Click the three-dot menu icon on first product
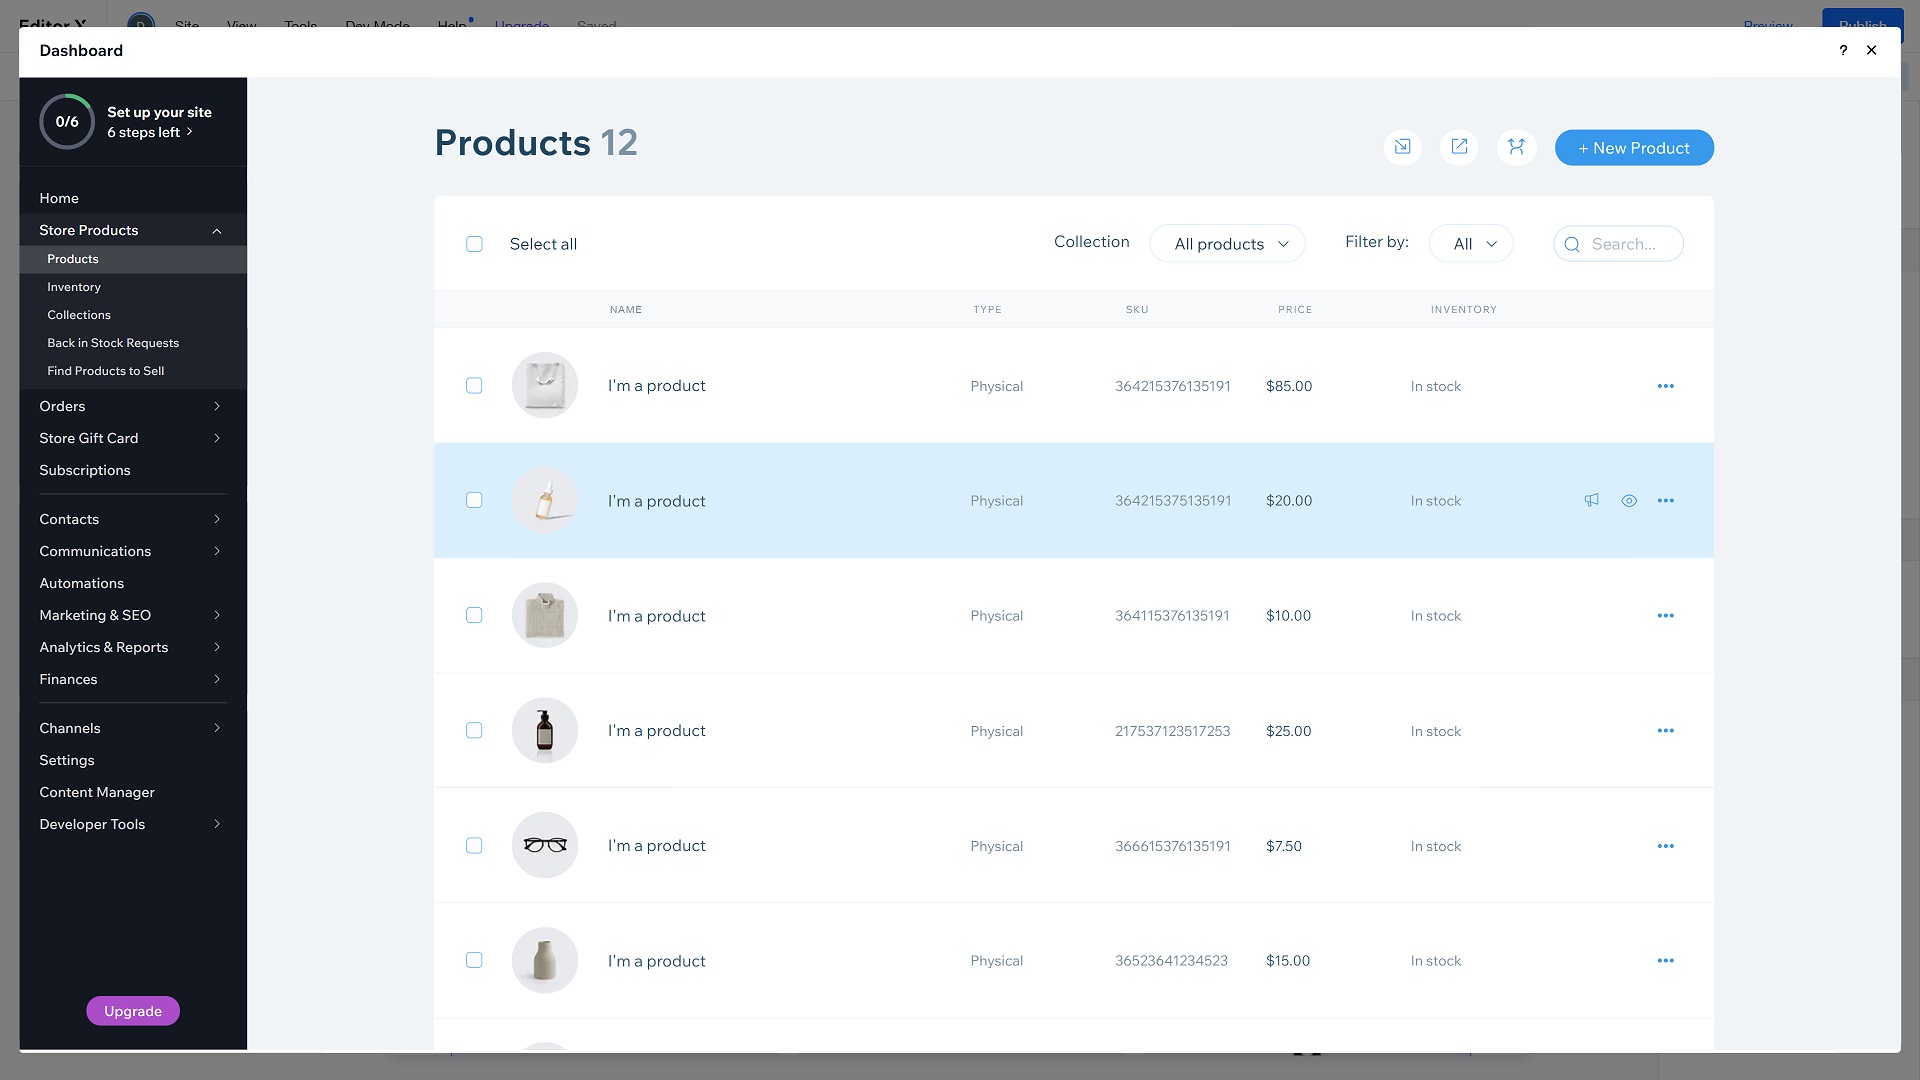 1664,385
